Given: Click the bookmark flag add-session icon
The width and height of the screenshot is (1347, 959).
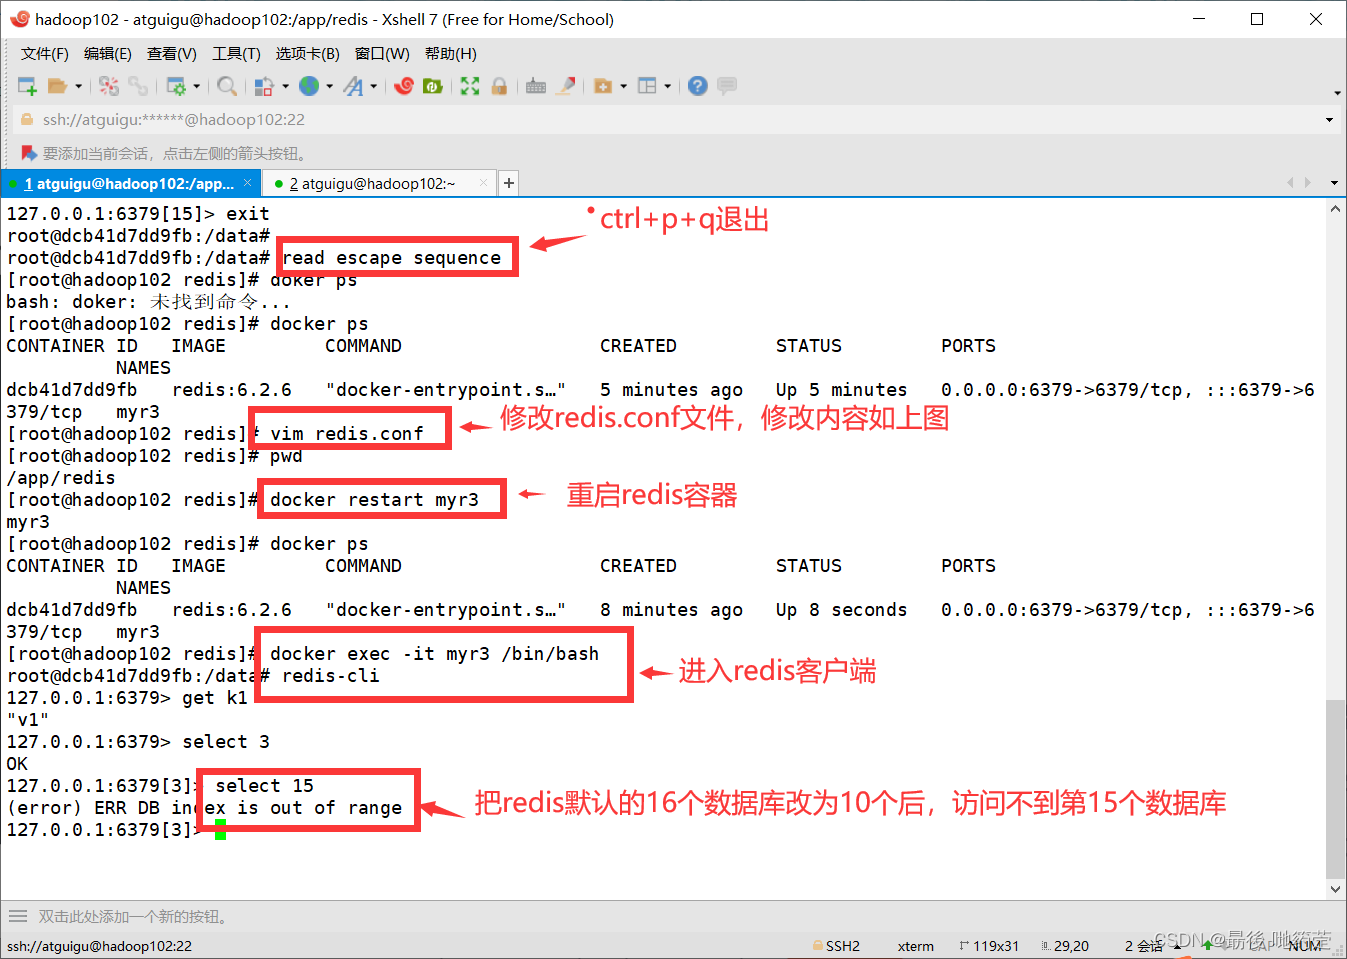Looking at the screenshot, I should (x=28, y=153).
